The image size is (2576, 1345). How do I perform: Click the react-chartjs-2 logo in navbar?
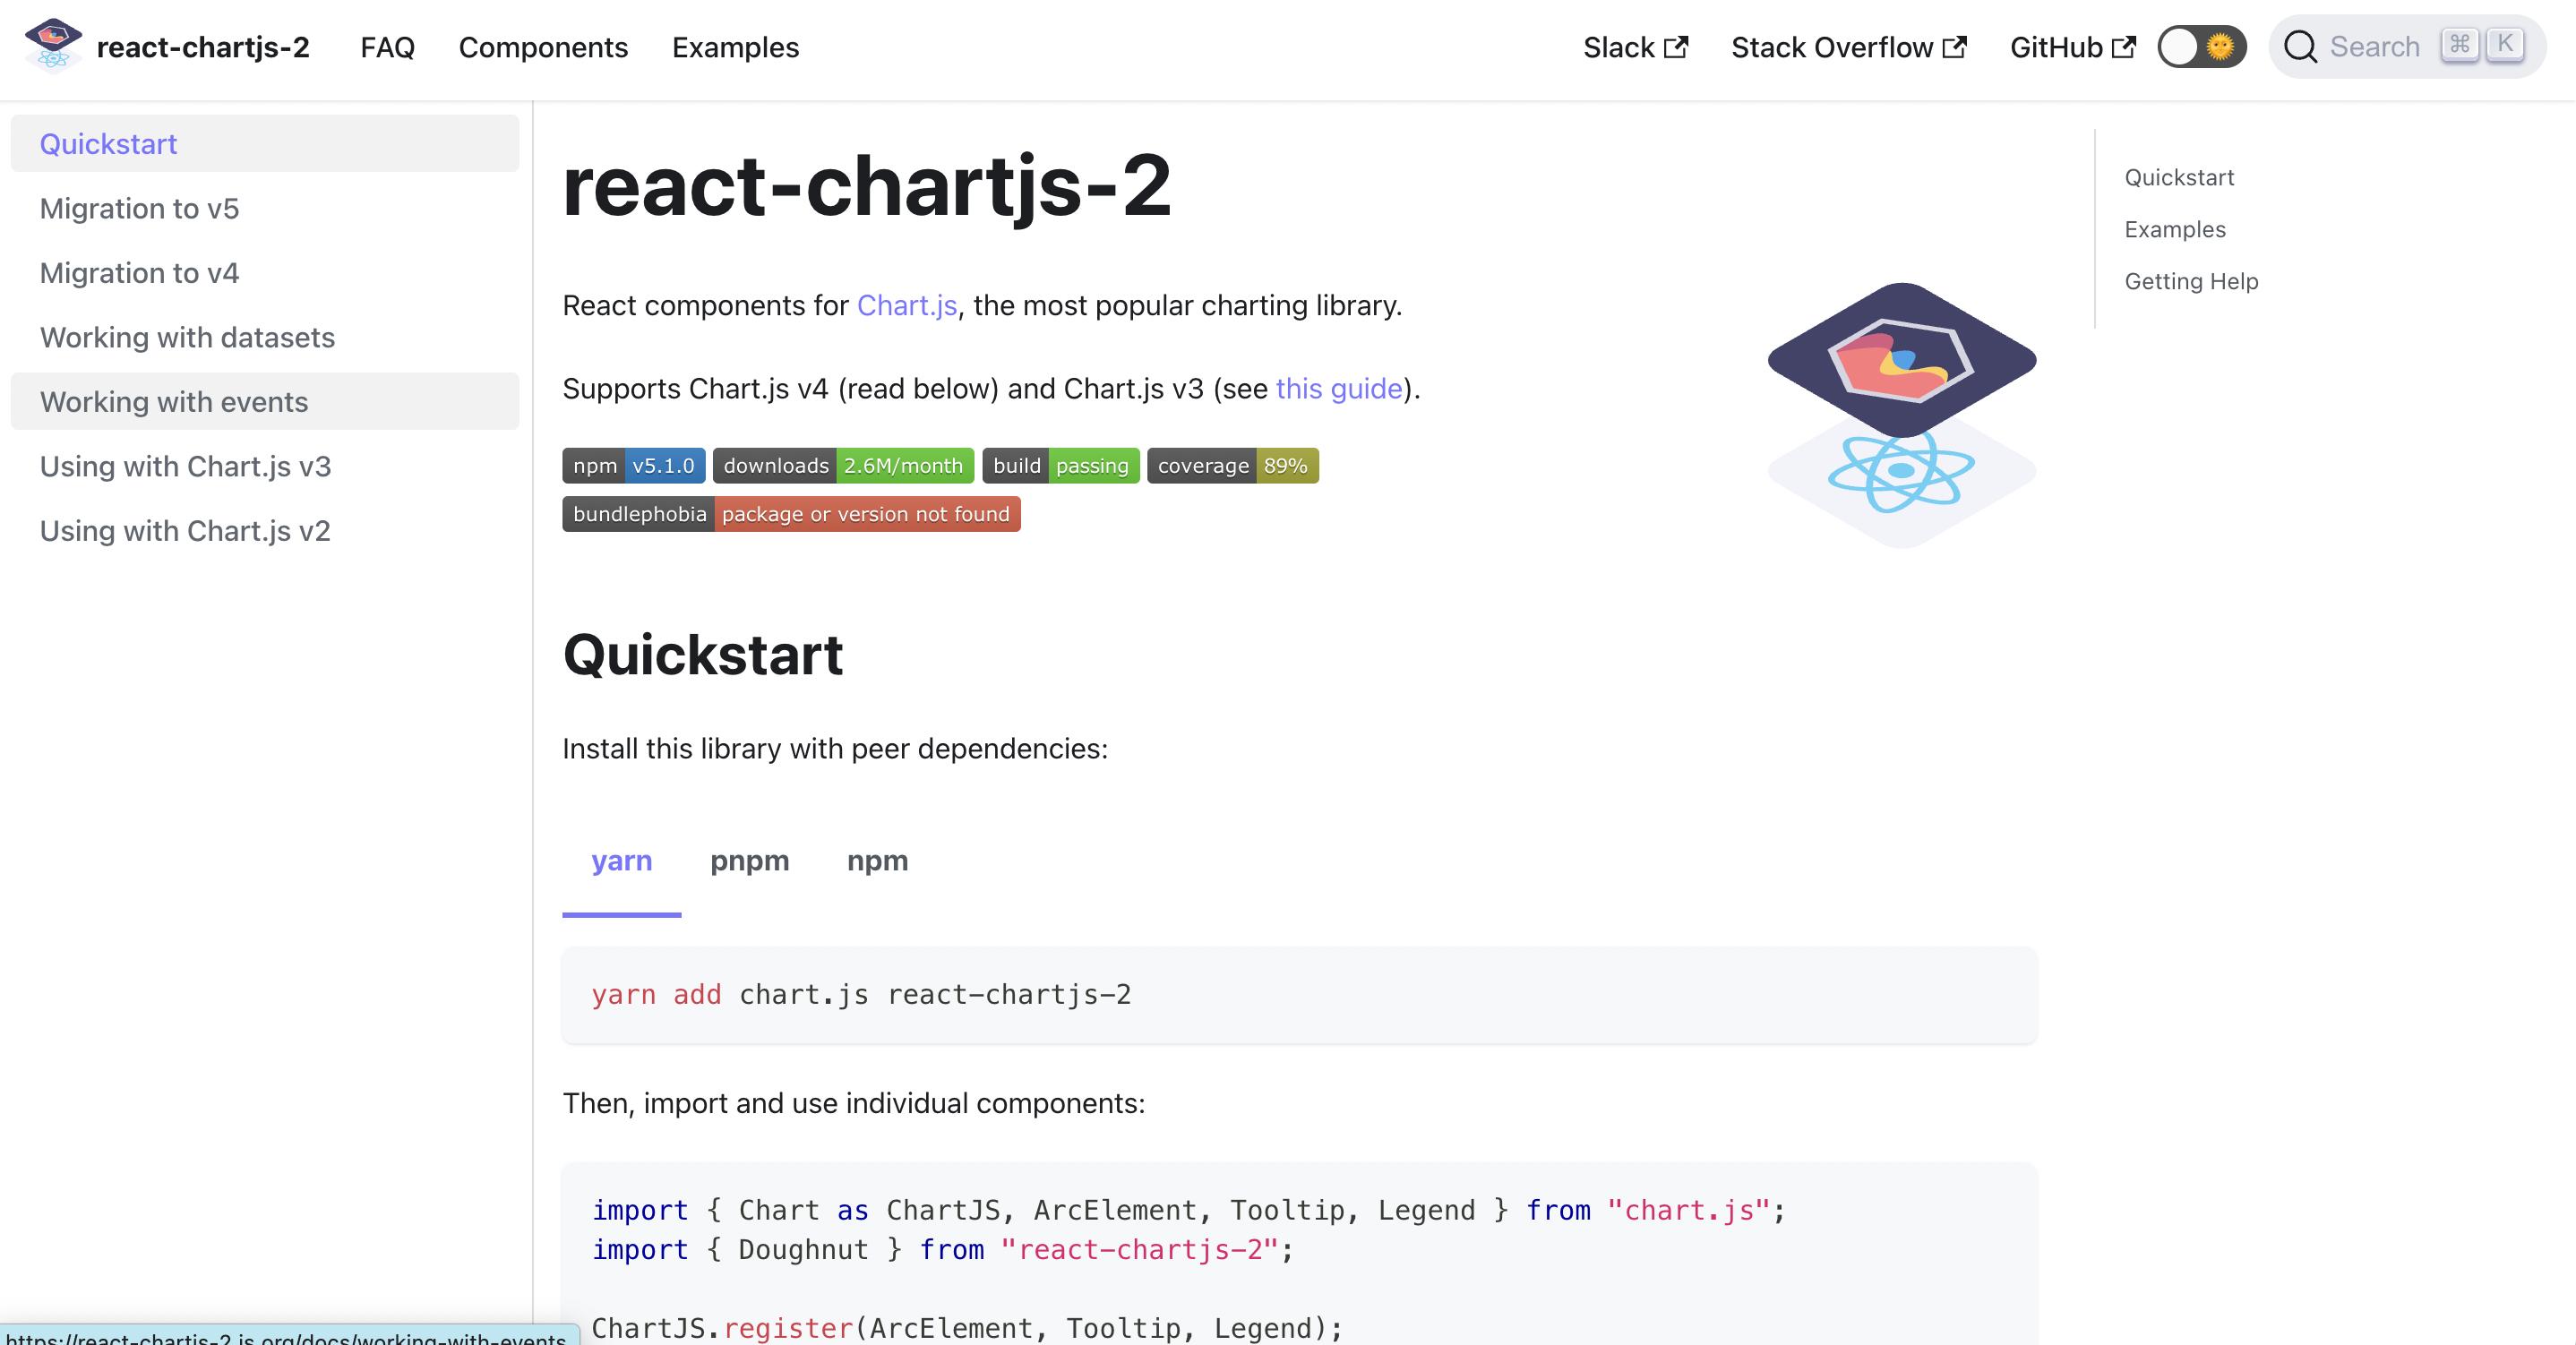click(53, 46)
